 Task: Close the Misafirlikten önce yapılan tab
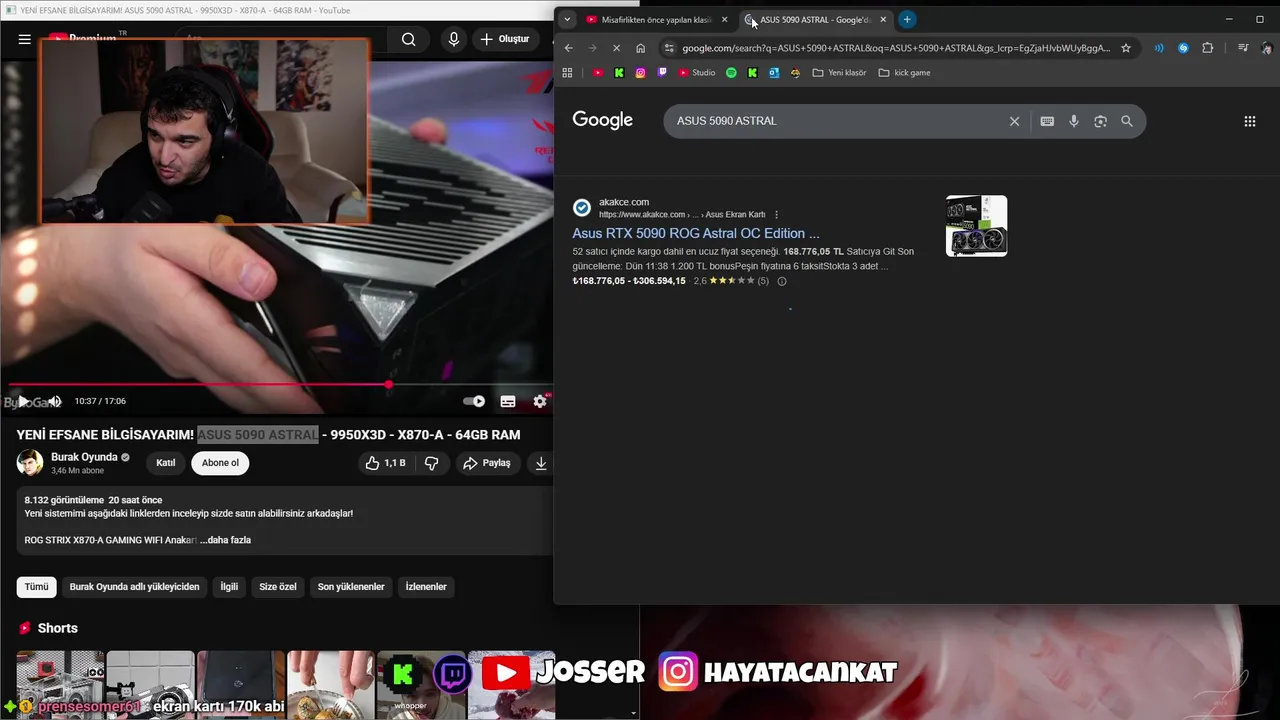coord(725,20)
